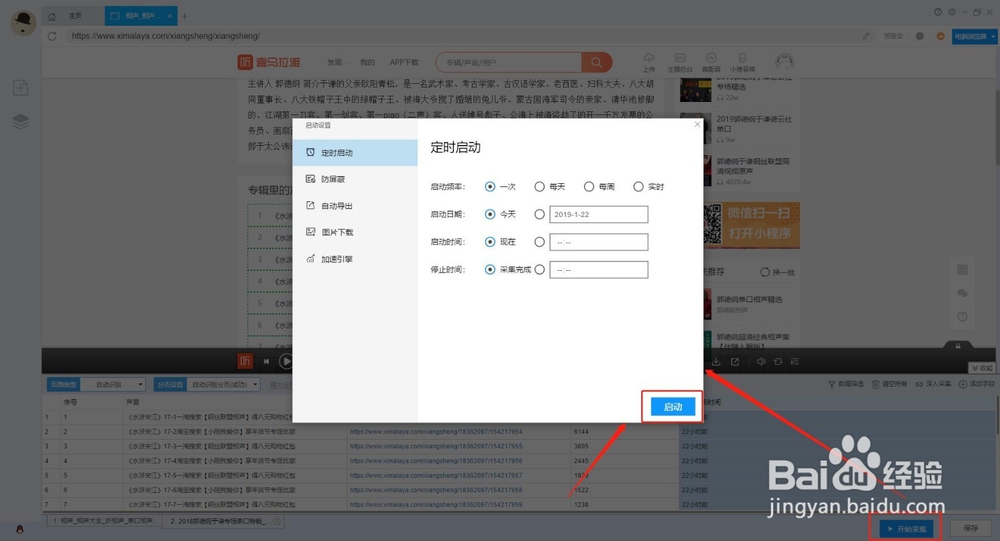This screenshot has height=541, width=1000.
Task: Open the 电脑浏览器 mode dropdown
Action: click(974, 36)
